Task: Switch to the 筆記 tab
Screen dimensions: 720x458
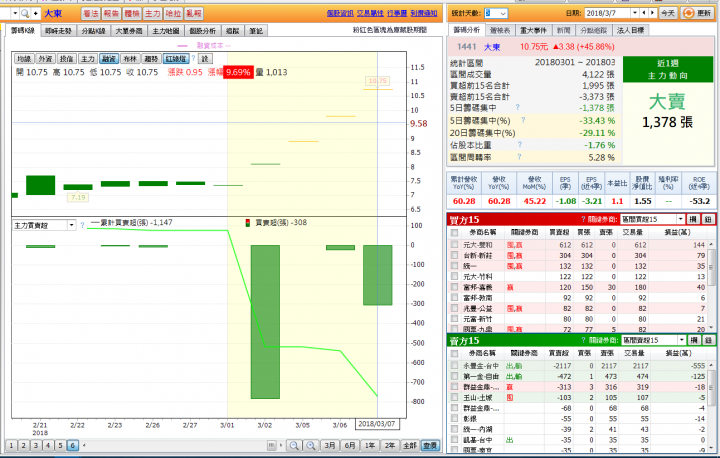Action: [256, 31]
